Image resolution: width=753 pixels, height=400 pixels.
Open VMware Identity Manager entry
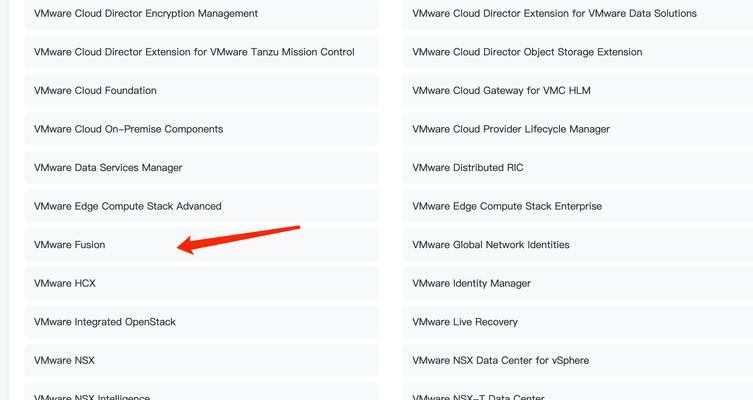(578, 283)
